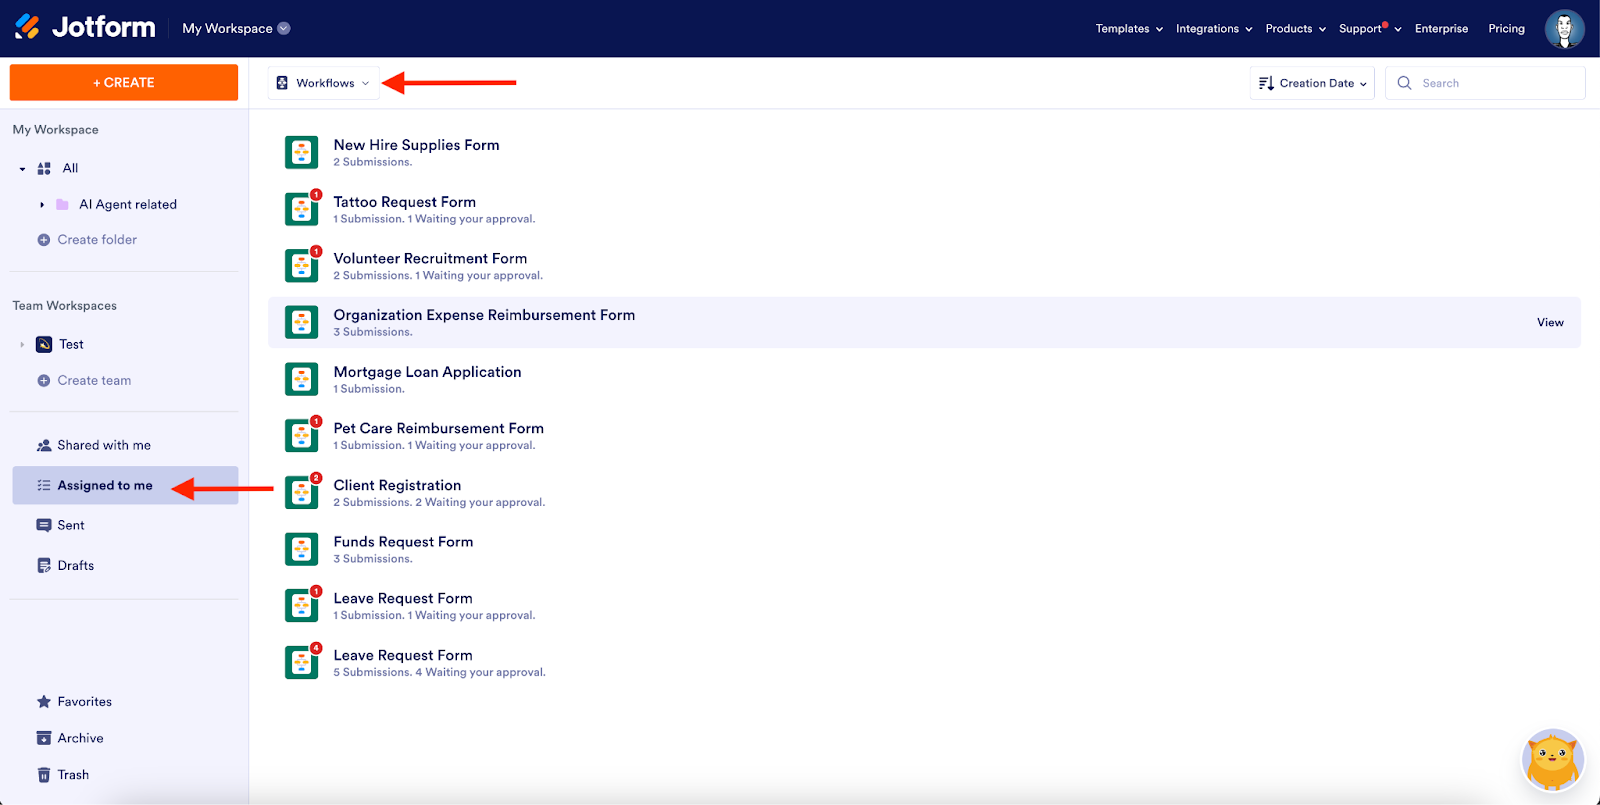Click the AI Agent related folder icon

point(62,204)
